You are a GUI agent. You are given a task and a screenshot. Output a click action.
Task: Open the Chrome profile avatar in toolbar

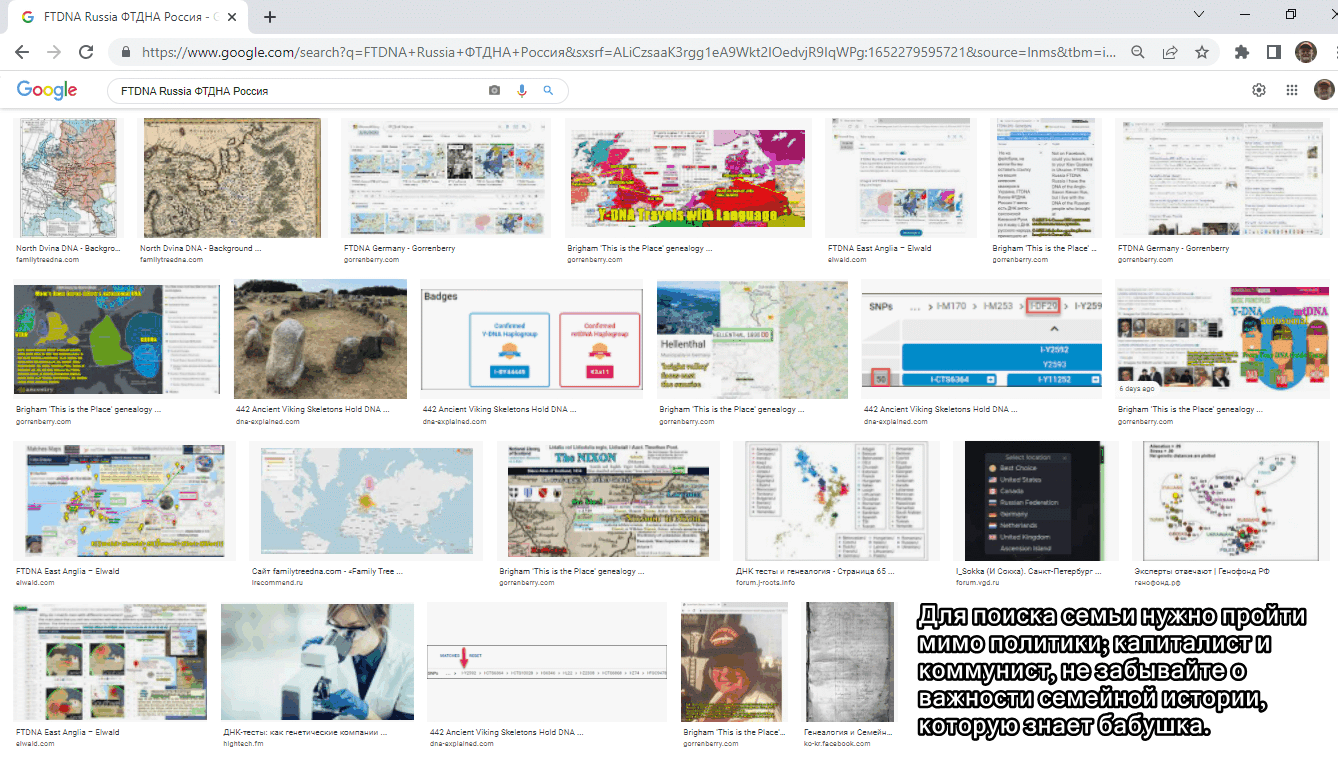click(1305, 52)
